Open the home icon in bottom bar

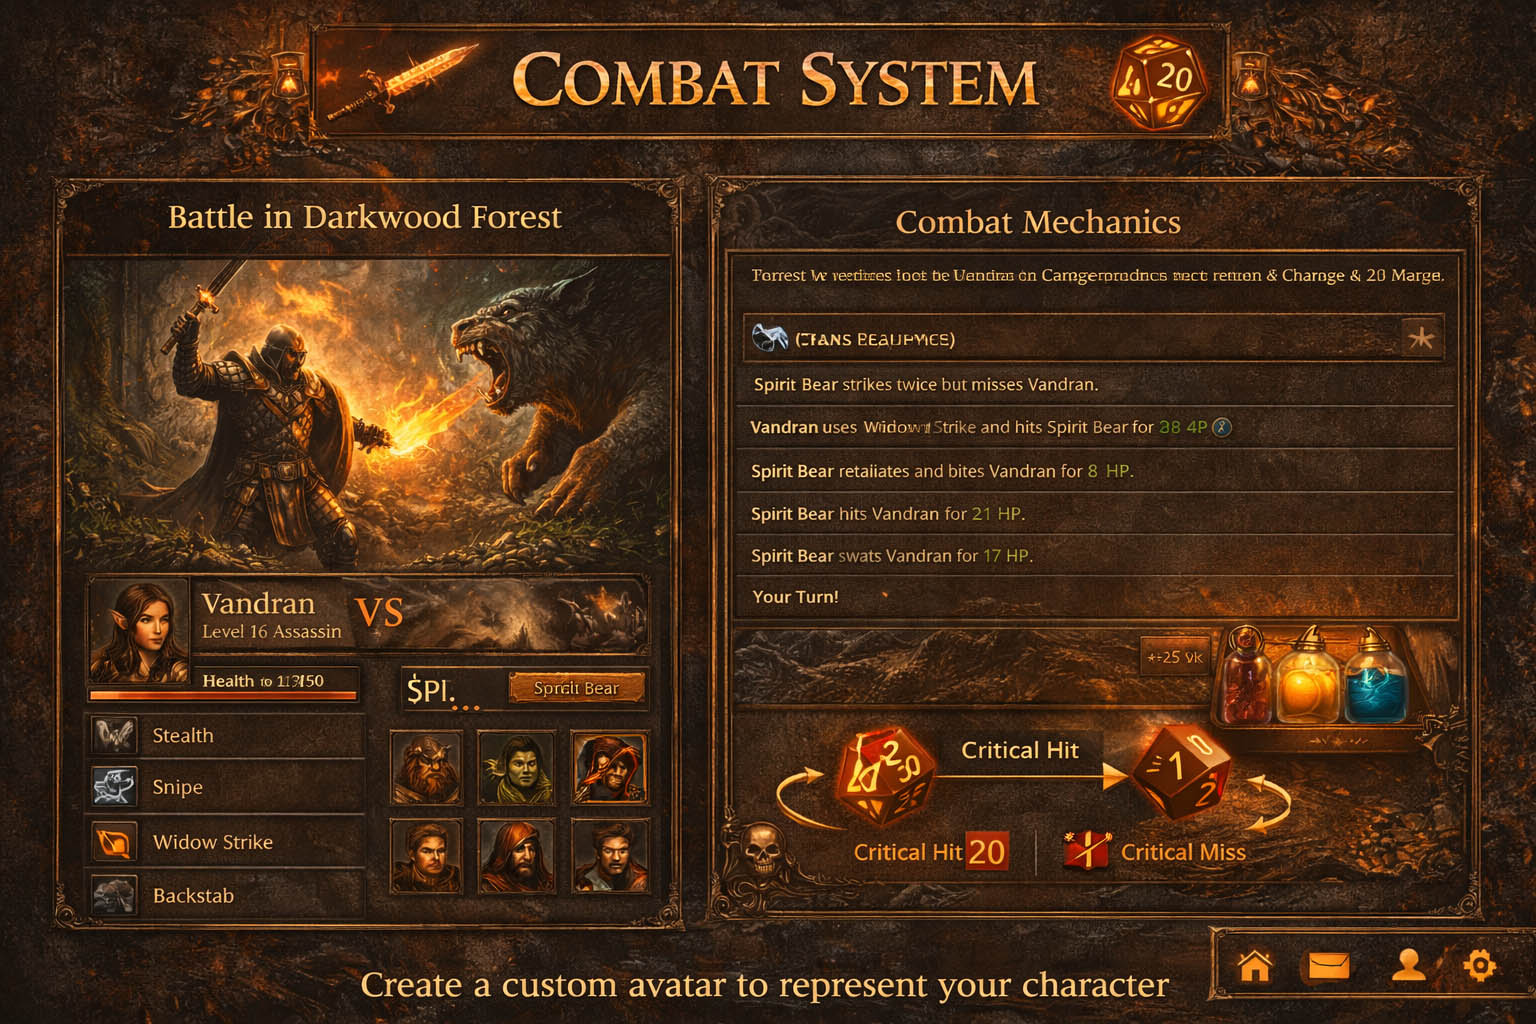[x=1254, y=966]
